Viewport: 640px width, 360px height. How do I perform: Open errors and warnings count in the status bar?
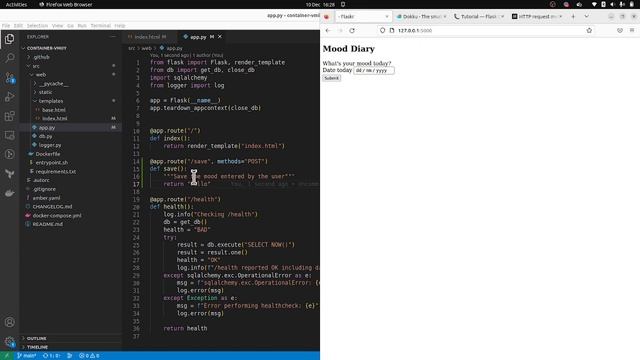(x=89, y=356)
